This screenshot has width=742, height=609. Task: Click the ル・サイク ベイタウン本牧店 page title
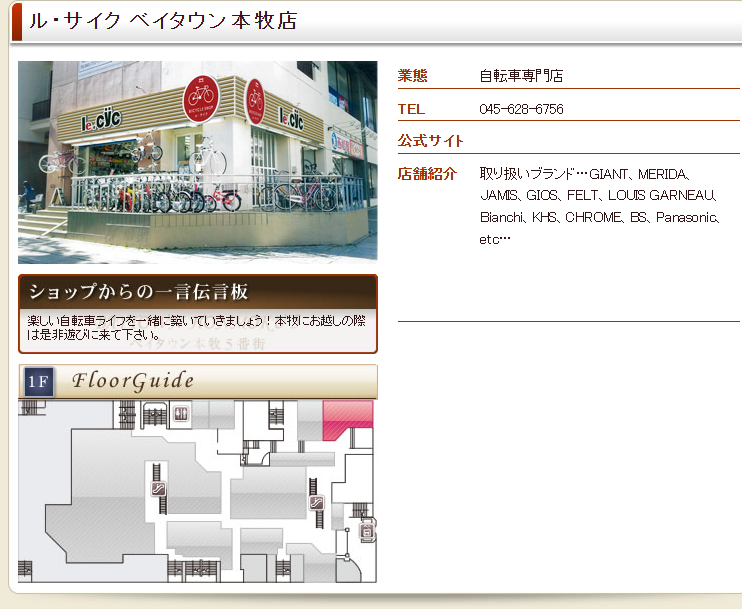coord(163,21)
